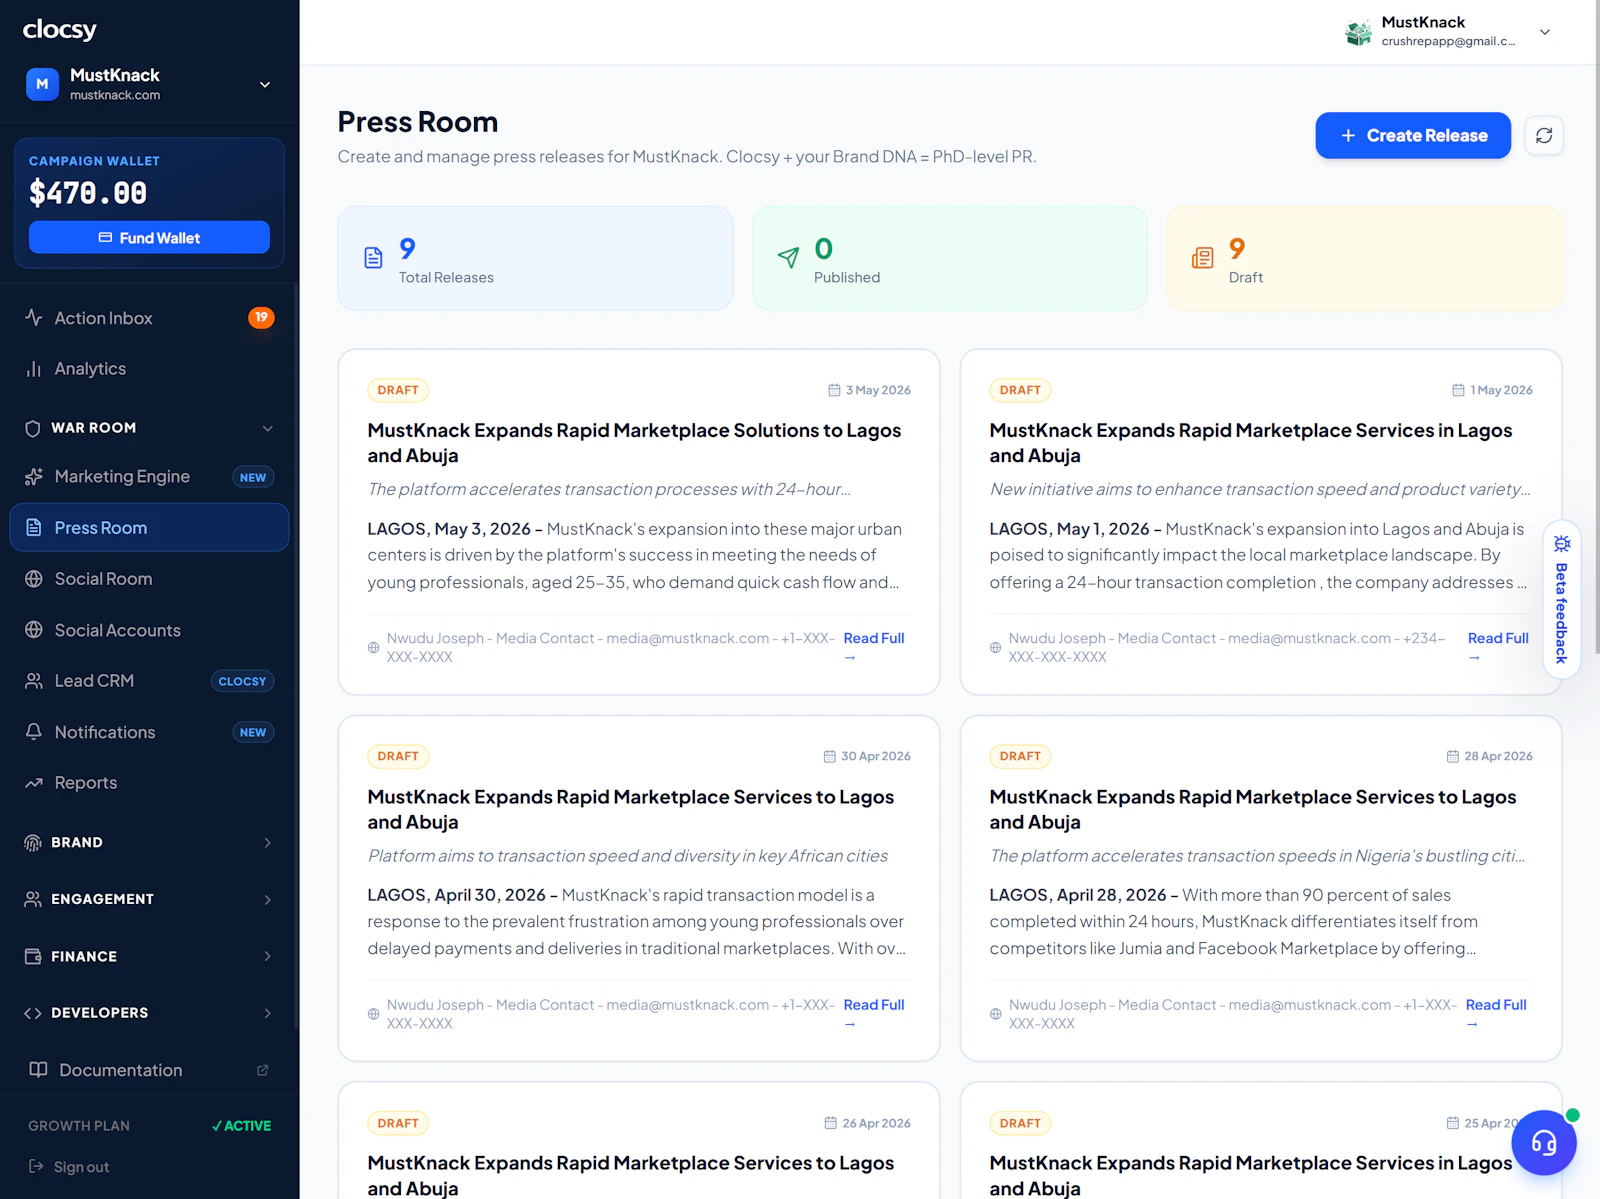Click the clocsy logo

tap(60, 29)
